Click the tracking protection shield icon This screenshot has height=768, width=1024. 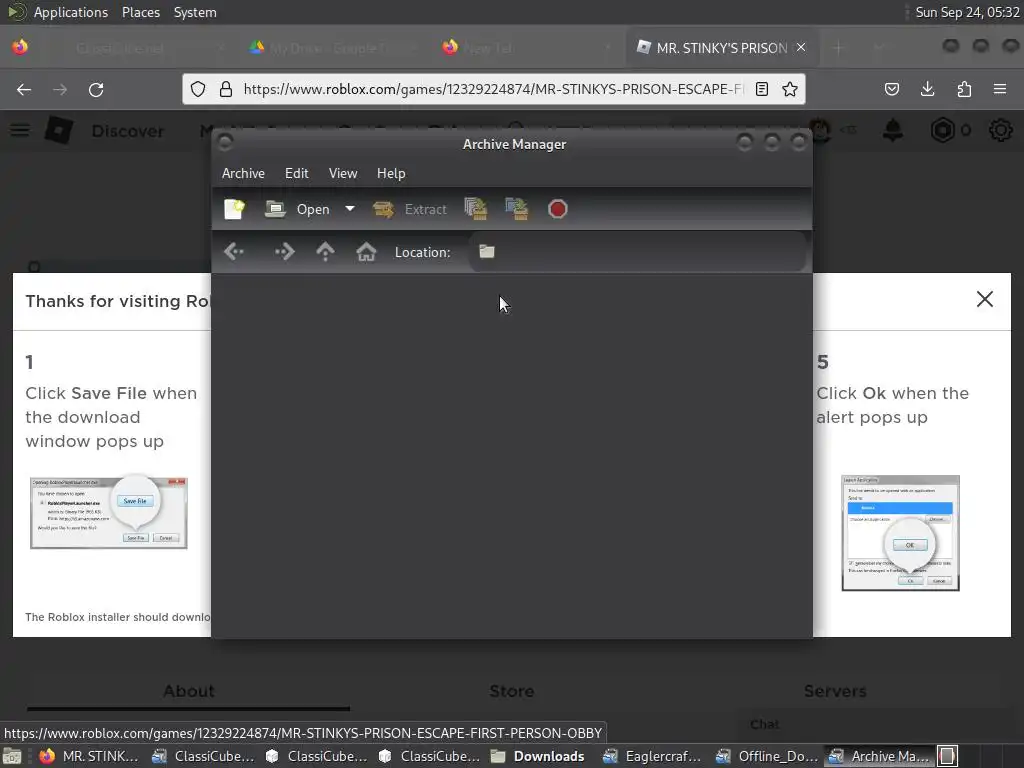[x=198, y=89]
